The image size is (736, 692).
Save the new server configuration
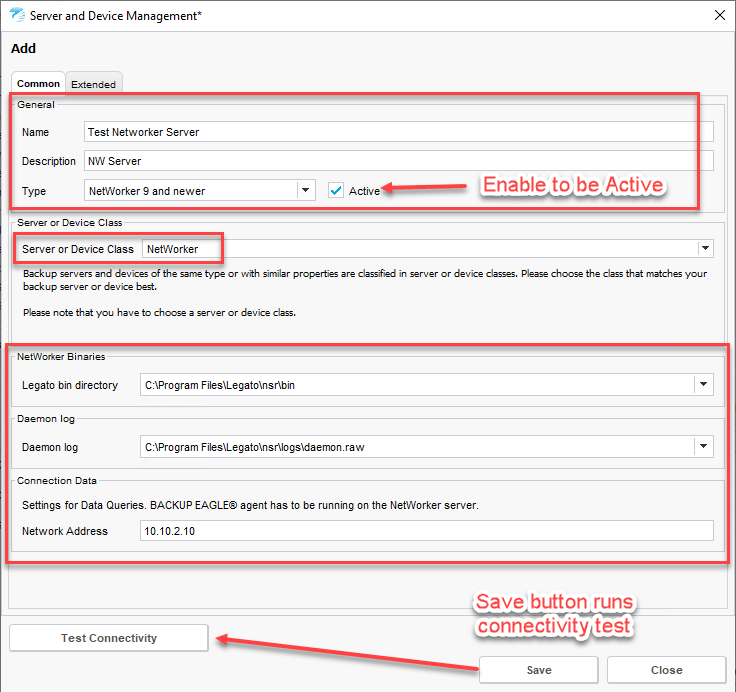(x=538, y=670)
